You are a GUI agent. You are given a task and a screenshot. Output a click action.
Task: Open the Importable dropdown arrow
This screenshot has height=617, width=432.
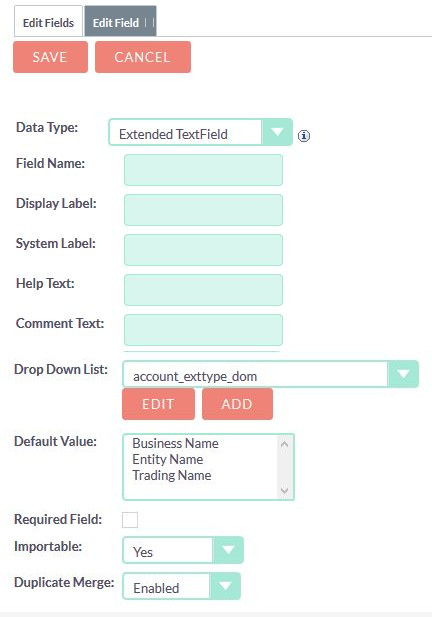pyautogui.click(x=228, y=550)
